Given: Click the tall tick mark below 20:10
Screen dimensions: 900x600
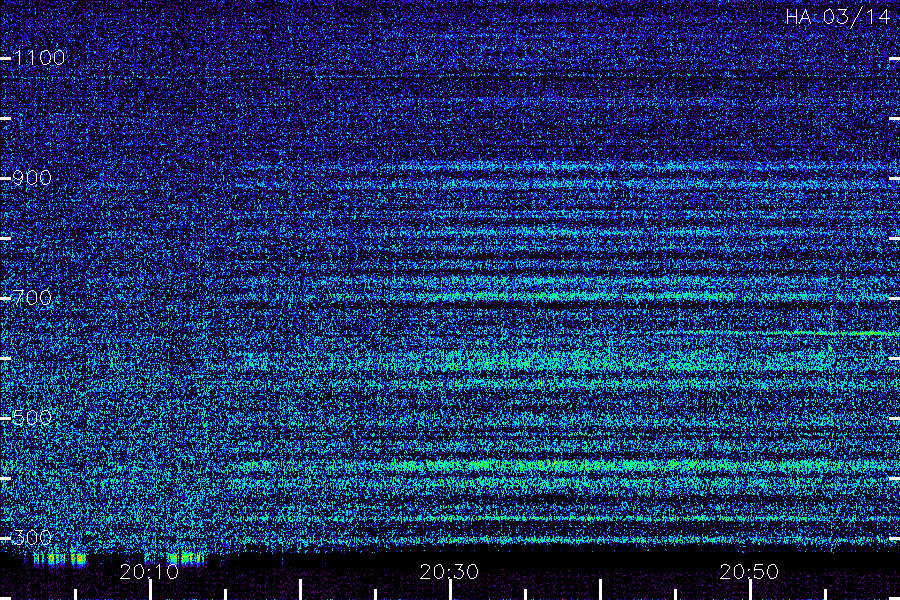Looking at the screenshot, I should point(150,590).
